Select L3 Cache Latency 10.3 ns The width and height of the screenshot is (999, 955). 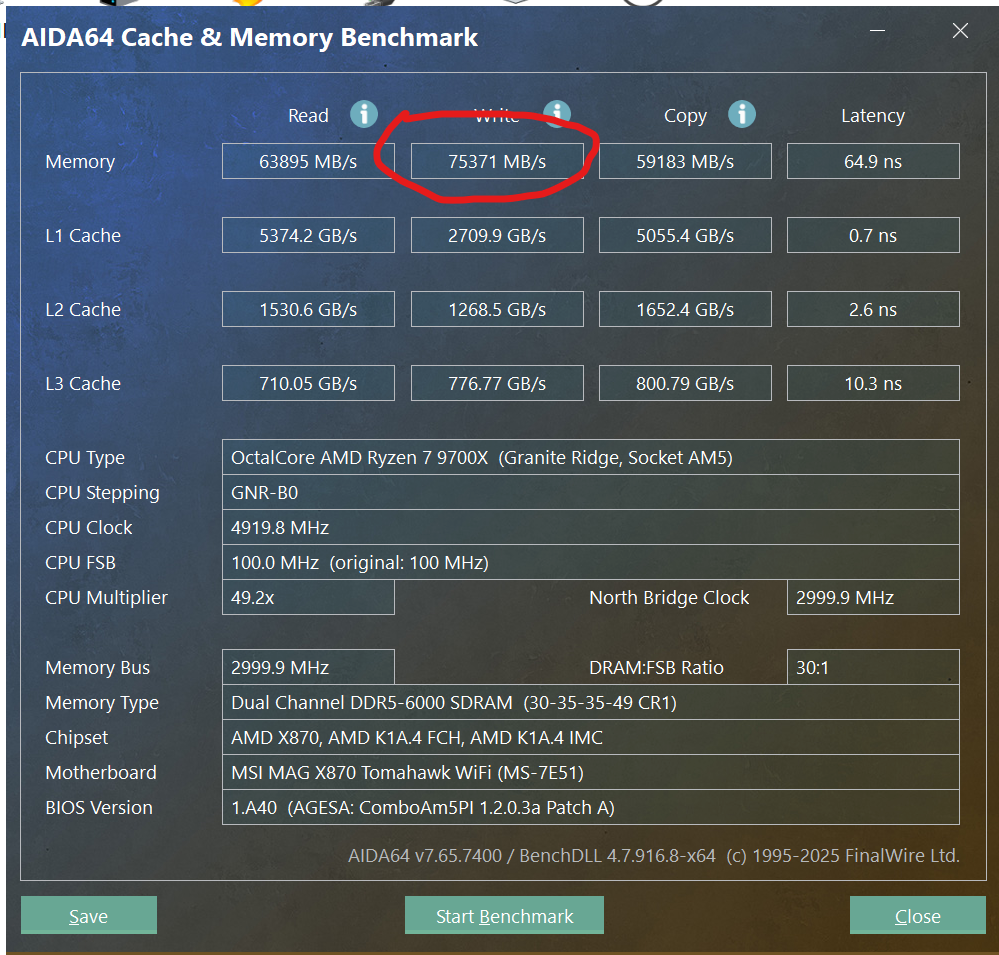tap(873, 383)
